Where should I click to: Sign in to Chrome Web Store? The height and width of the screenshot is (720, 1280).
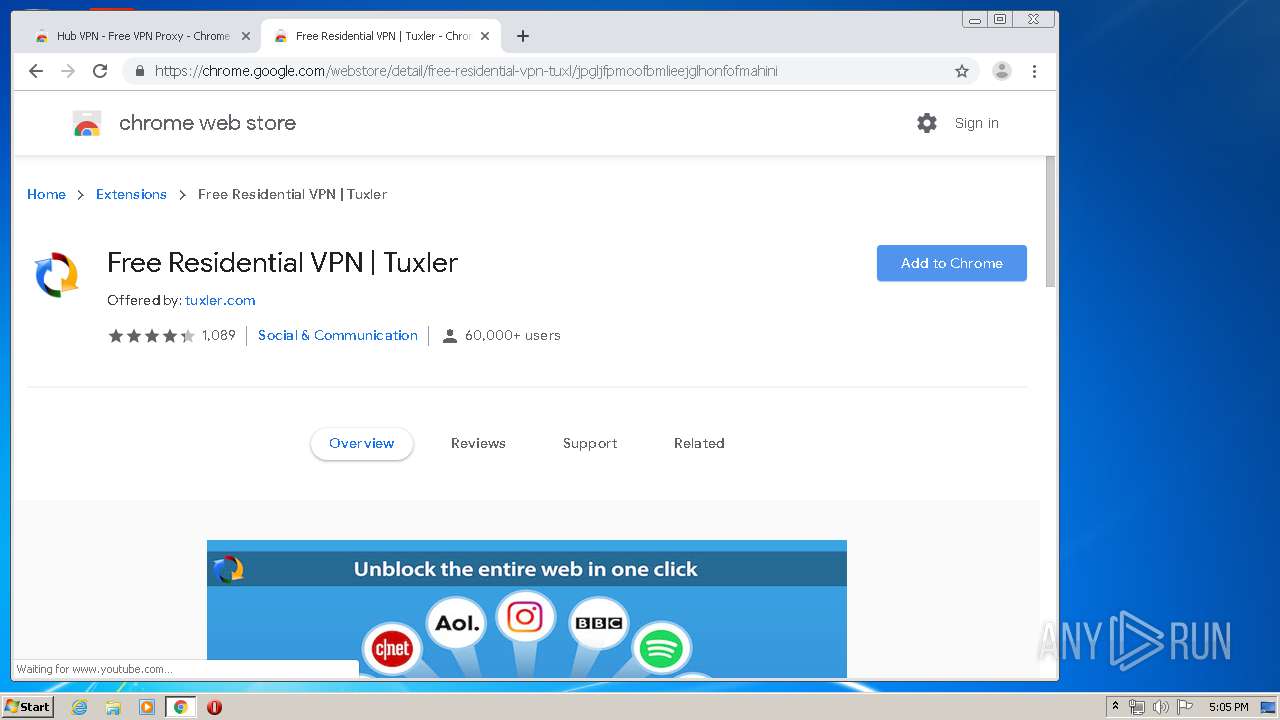[x=976, y=123]
